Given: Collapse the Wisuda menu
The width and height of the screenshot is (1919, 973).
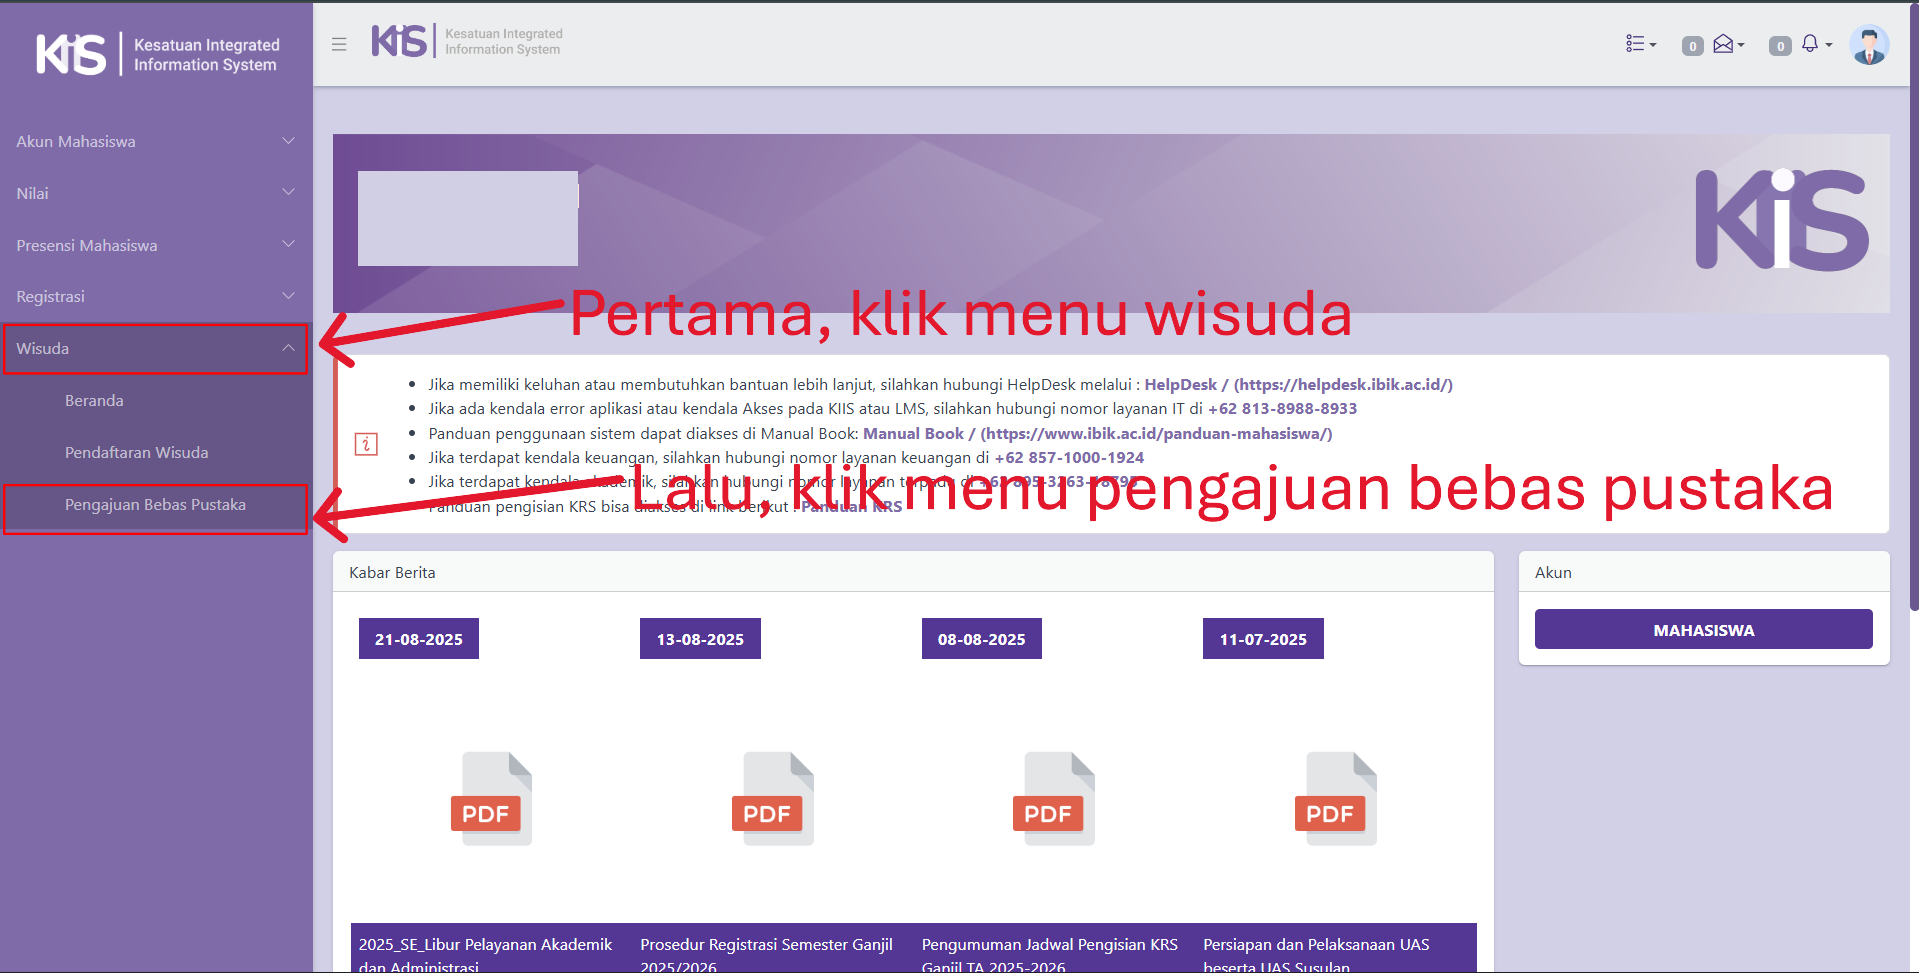Looking at the screenshot, I should (156, 349).
